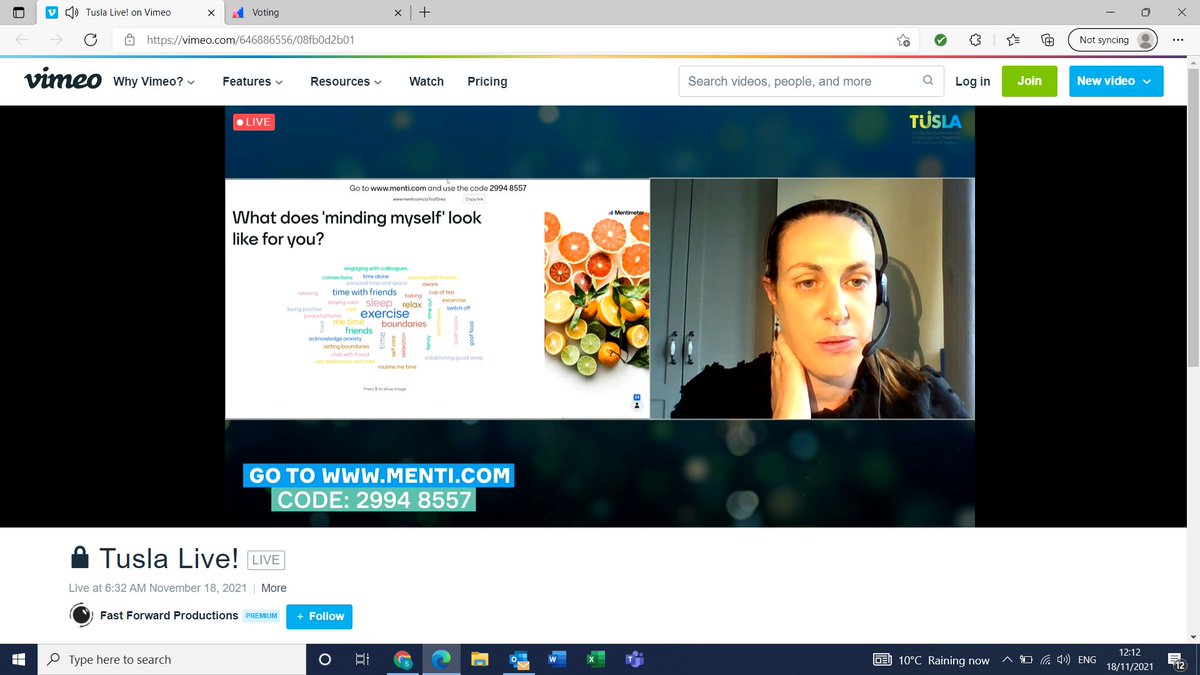Click the tab actions icon at top-left

(x=17, y=13)
